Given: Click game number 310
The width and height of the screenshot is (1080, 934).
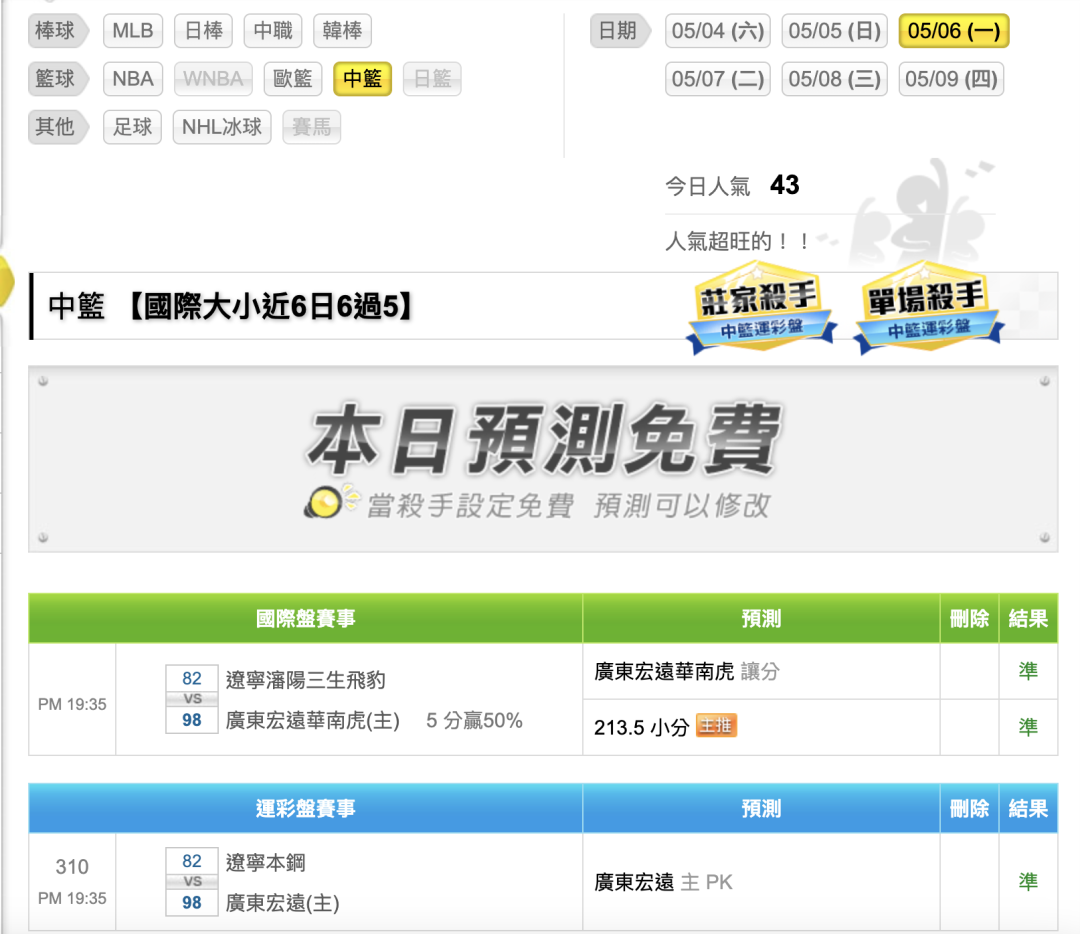Looking at the screenshot, I should (x=72, y=866).
